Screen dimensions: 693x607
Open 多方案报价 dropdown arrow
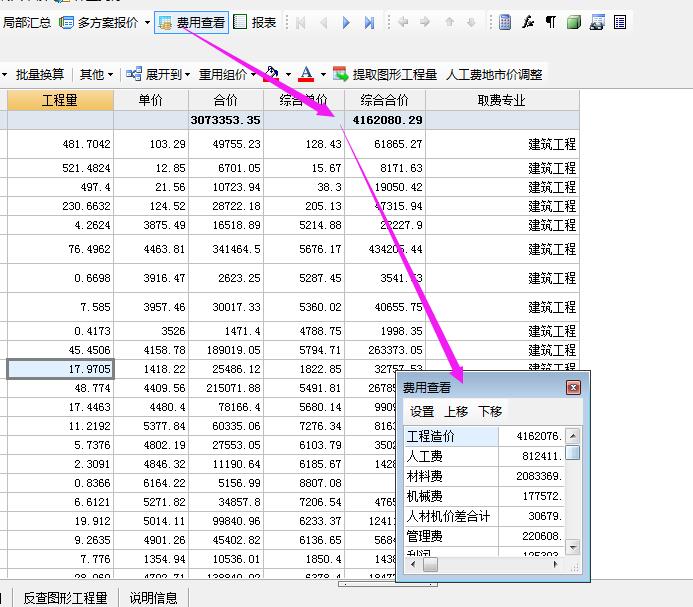147,22
